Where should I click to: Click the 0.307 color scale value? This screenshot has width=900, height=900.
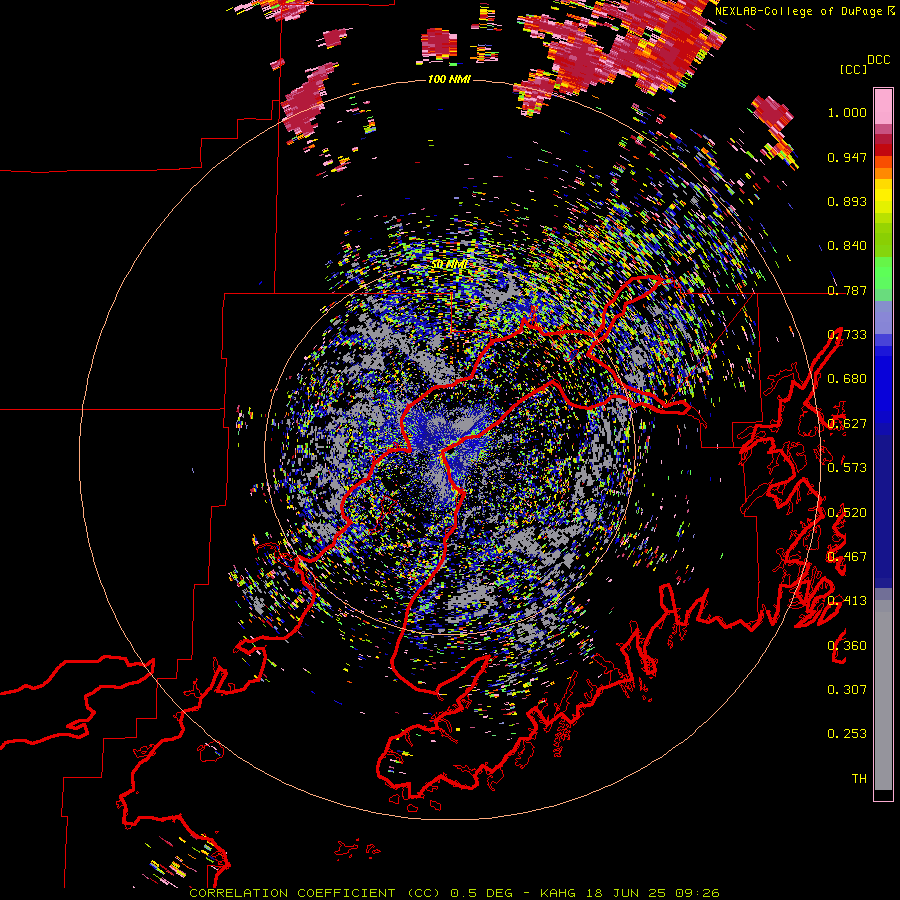tap(847, 690)
